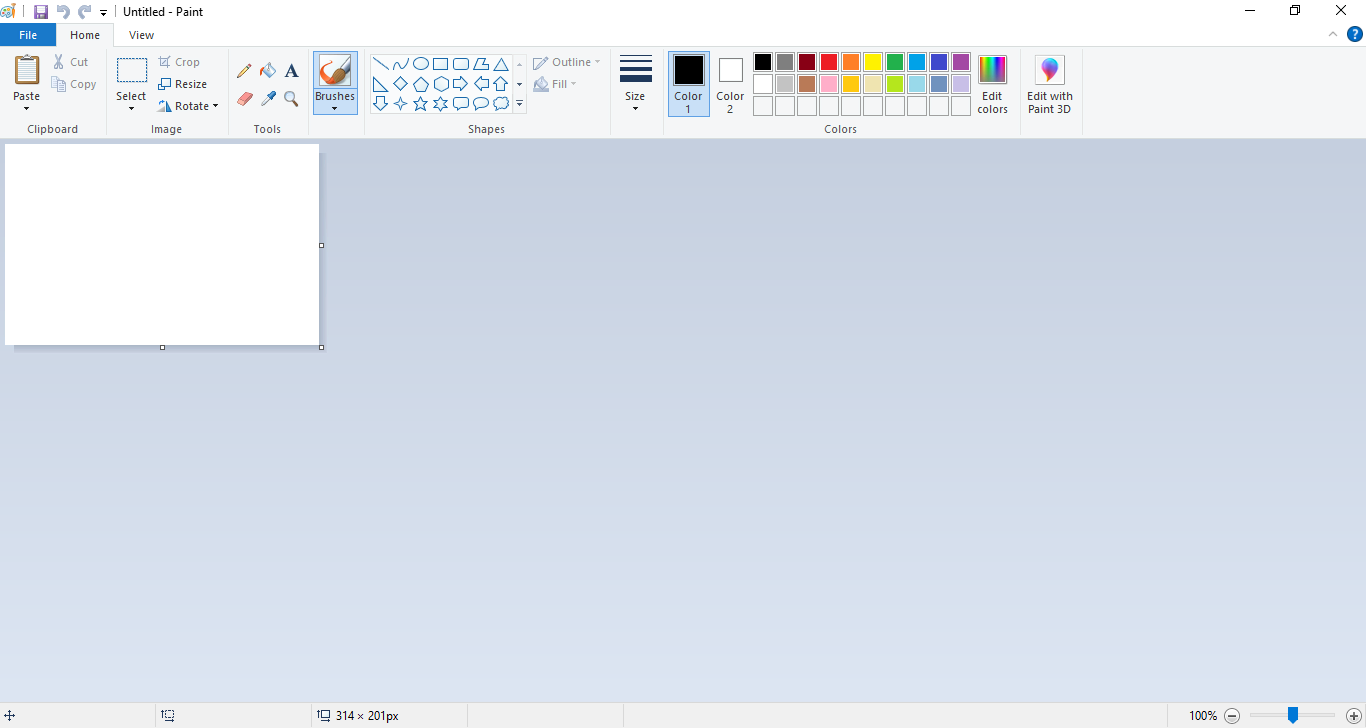Click the Zoom out minus button

1232,716
